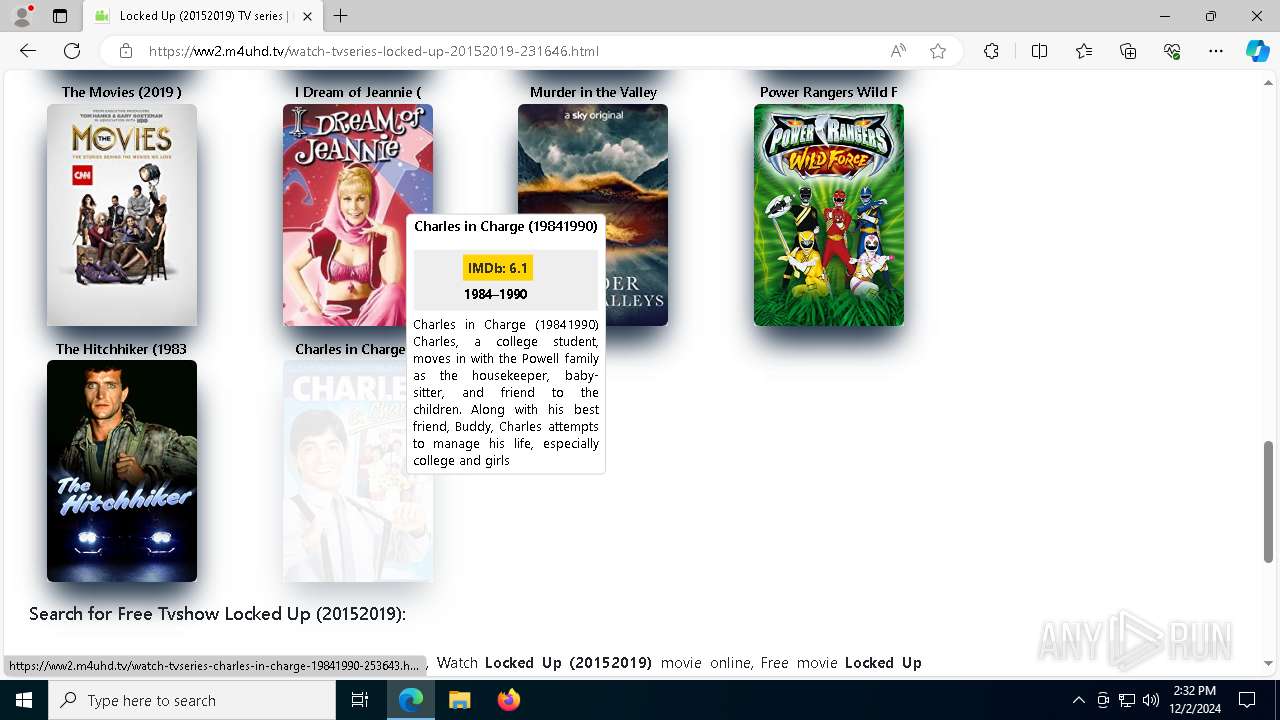Viewport: 1280px width, 720px height.
Task: View site information via the lock icon
Action: coord(126,51)
